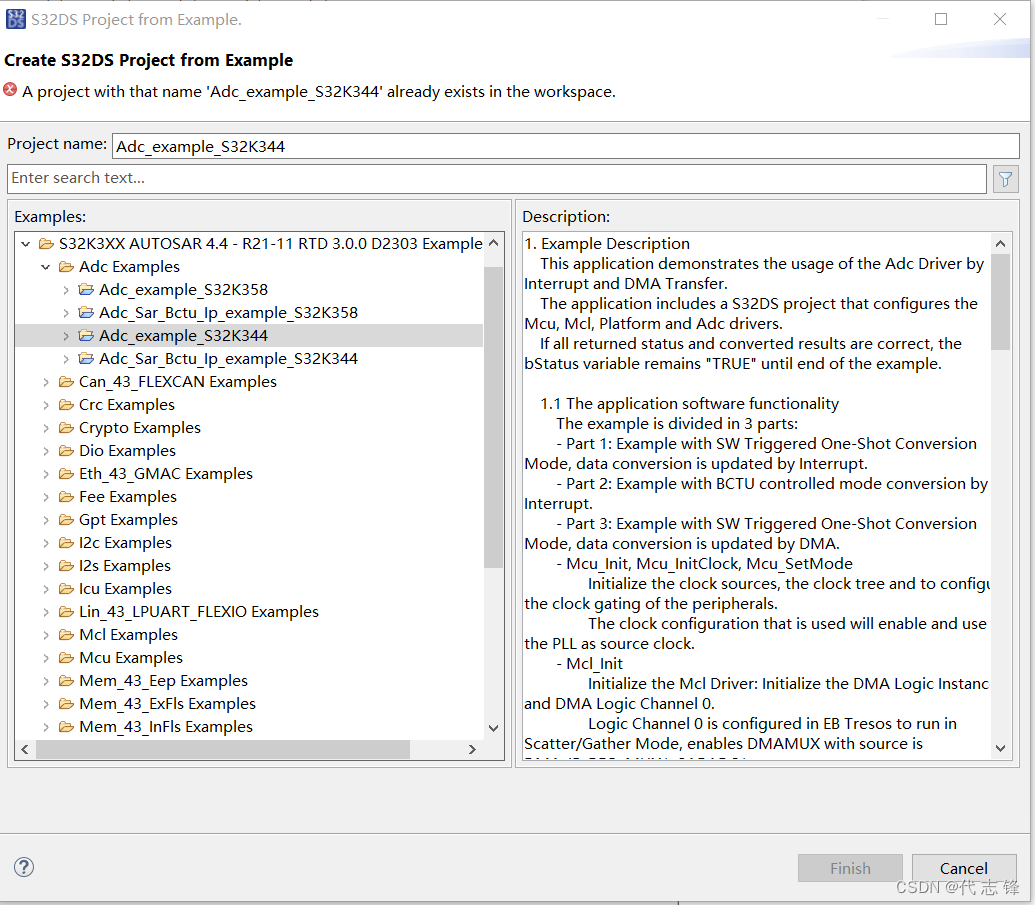Close the dialog with the X button

(1000, 19)
